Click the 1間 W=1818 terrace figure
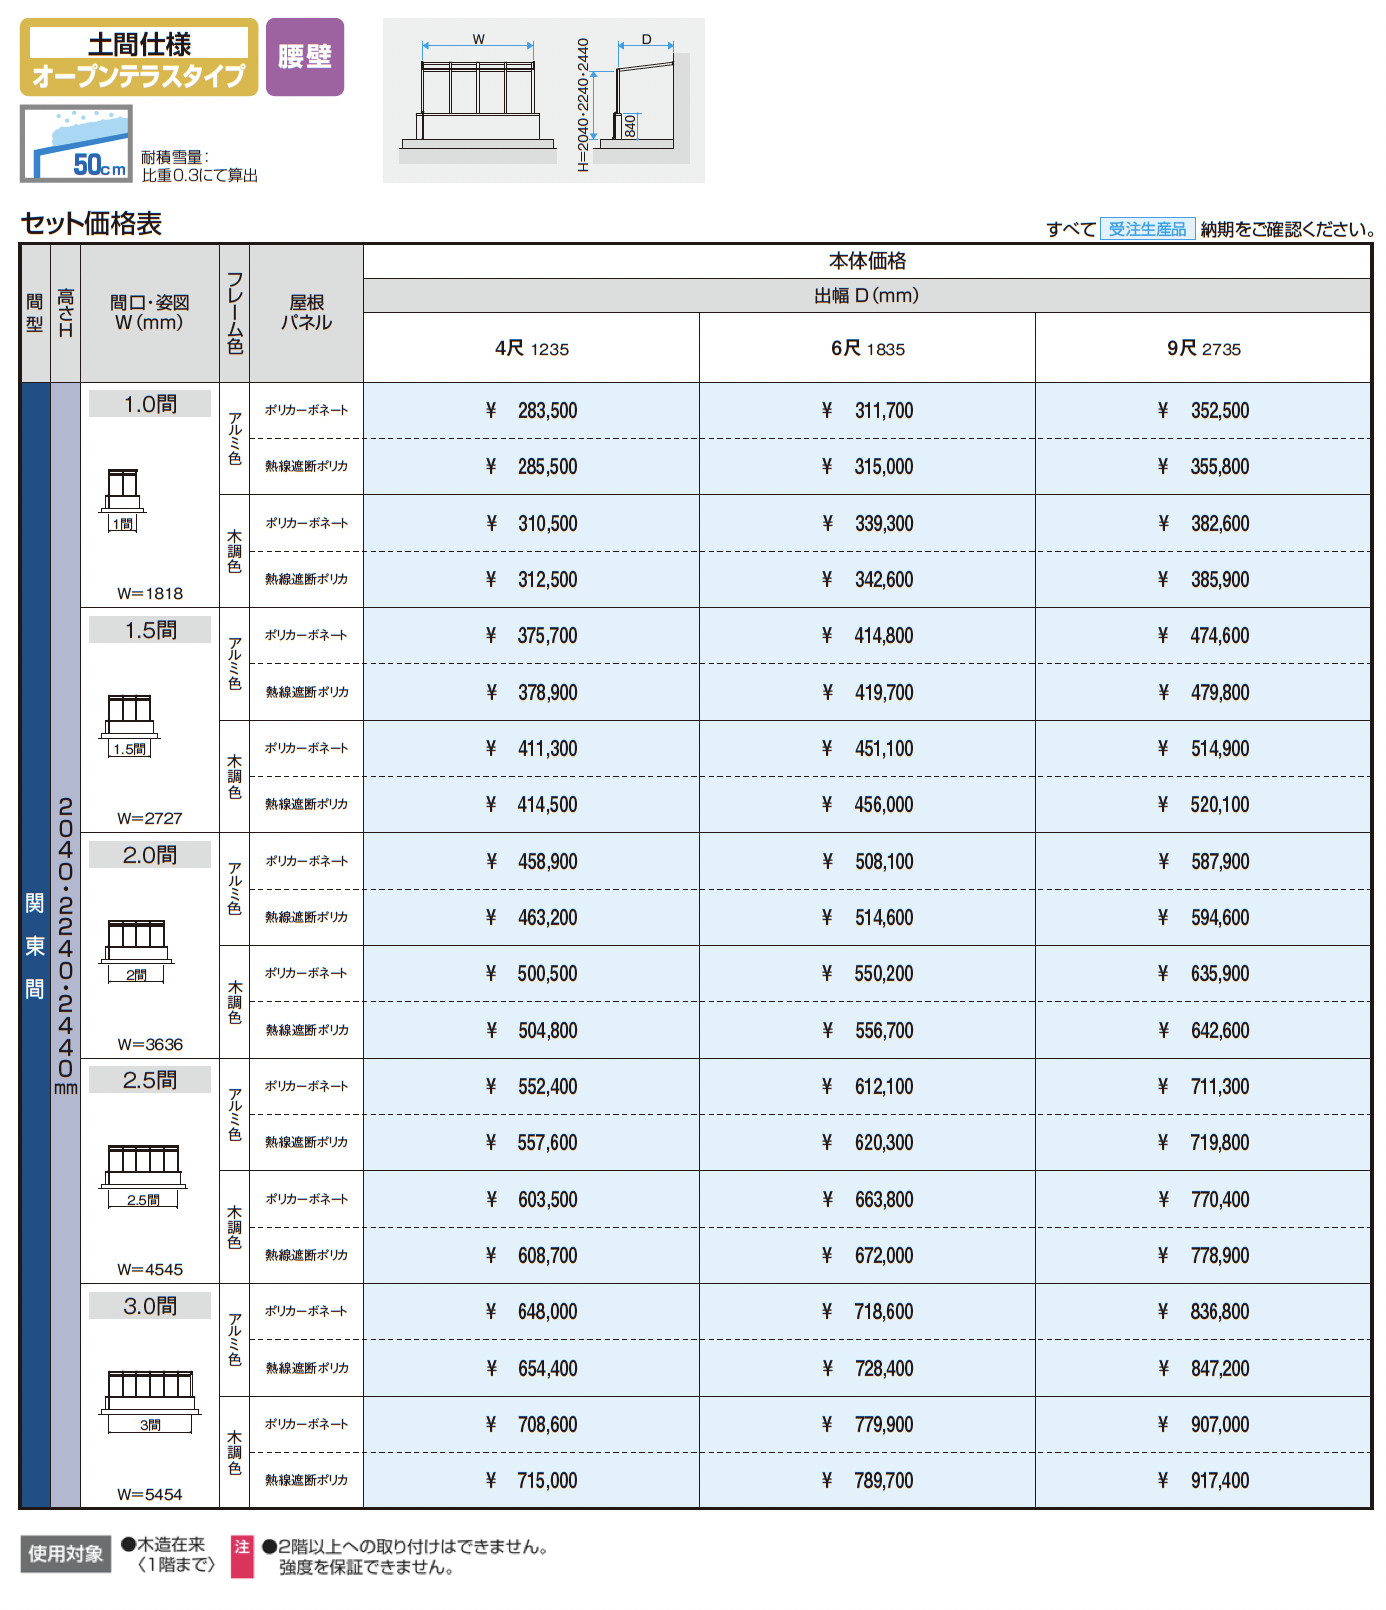1386x1610 pixels. pos(123,500)
